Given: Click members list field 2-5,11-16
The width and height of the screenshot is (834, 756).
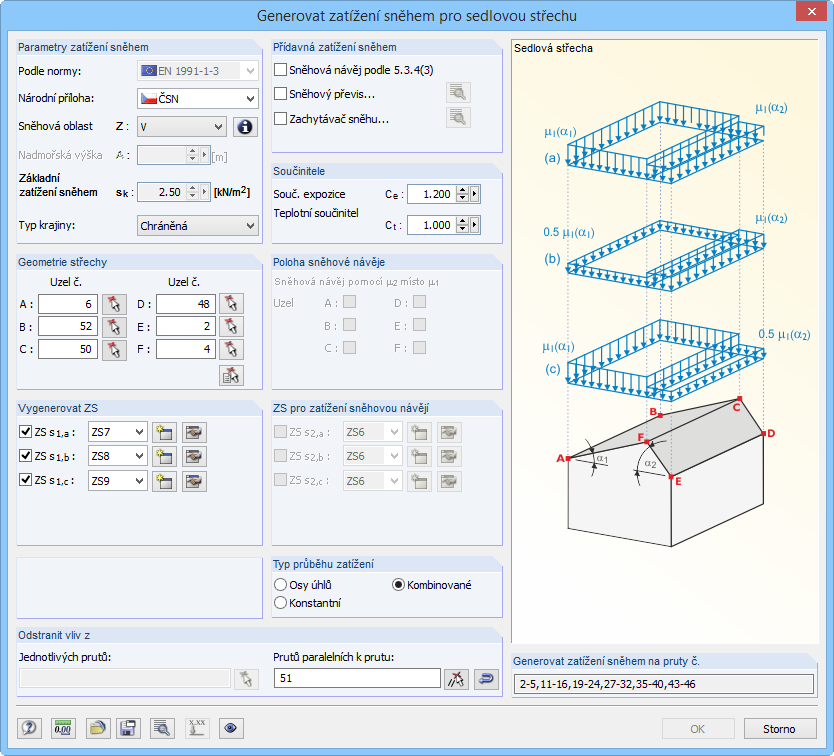Looking at the screenshot, I should tap(664, 684).
